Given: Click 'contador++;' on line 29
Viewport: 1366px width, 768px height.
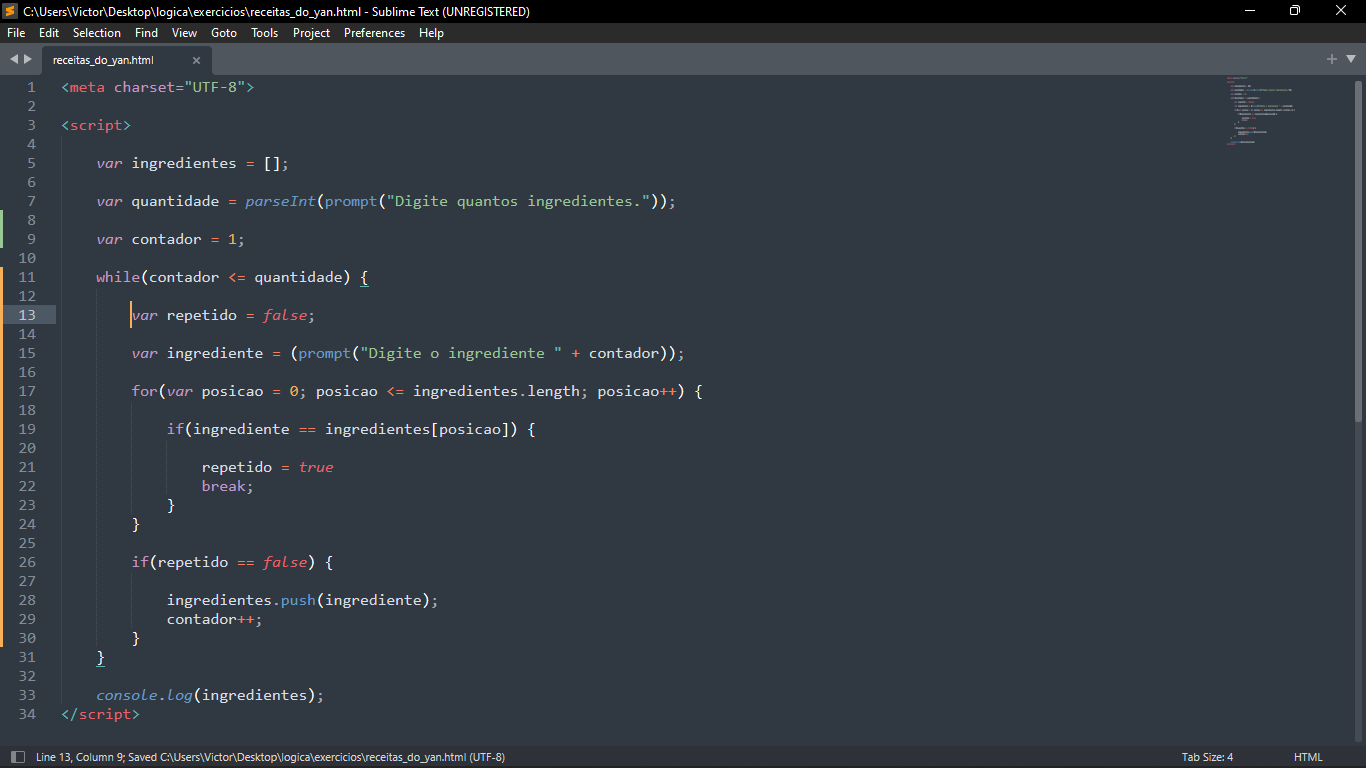Looking at the screenshot, I should pyautogui.click(x=215, y=619).
